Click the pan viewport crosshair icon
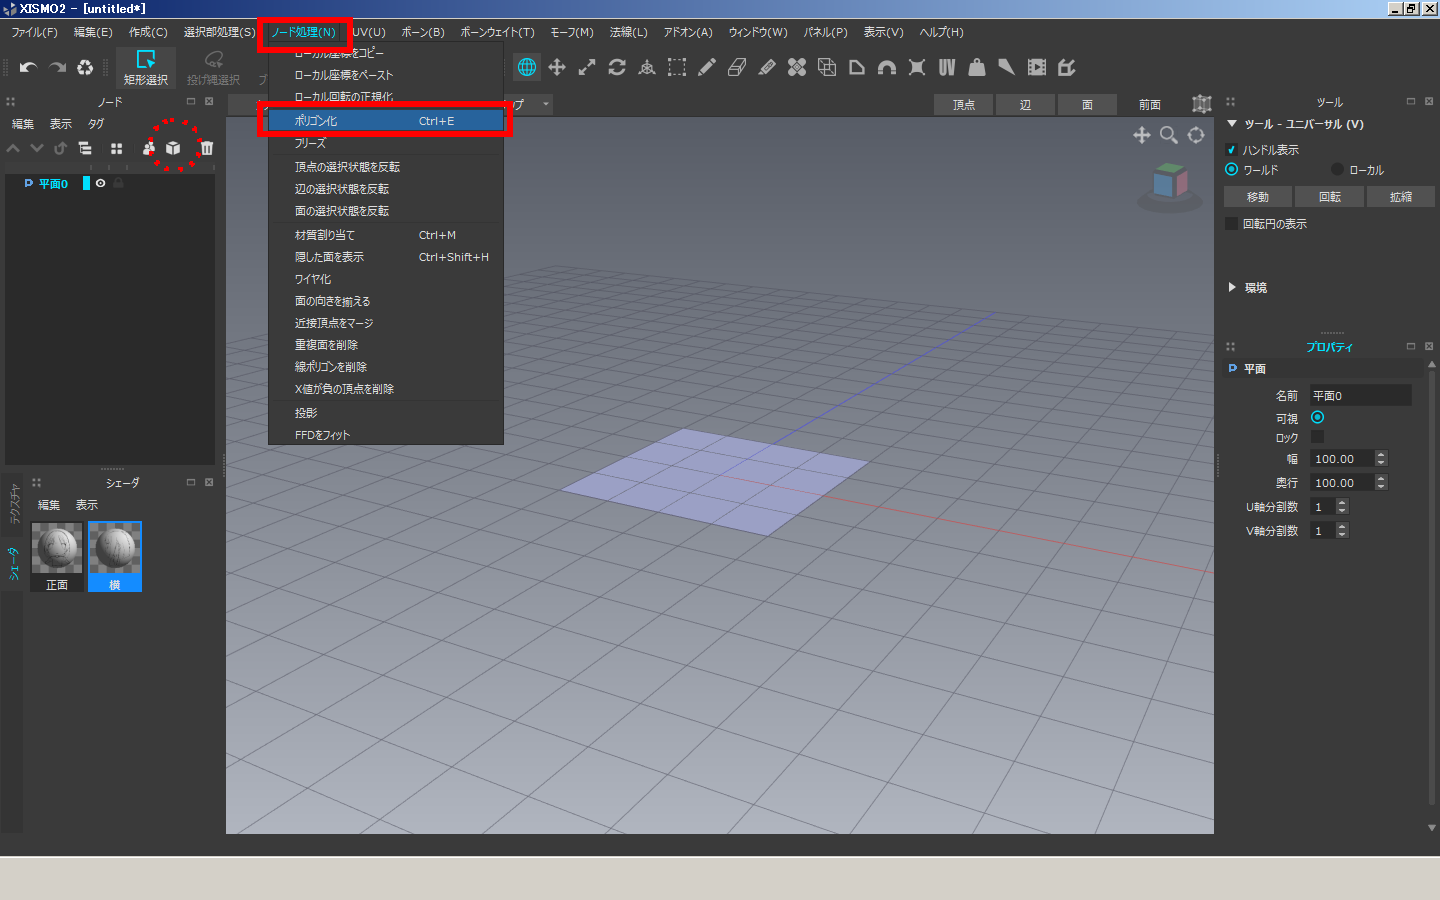Viewport: 1440px width, 900px height. pyautogui.click(x=1141, y=135)
